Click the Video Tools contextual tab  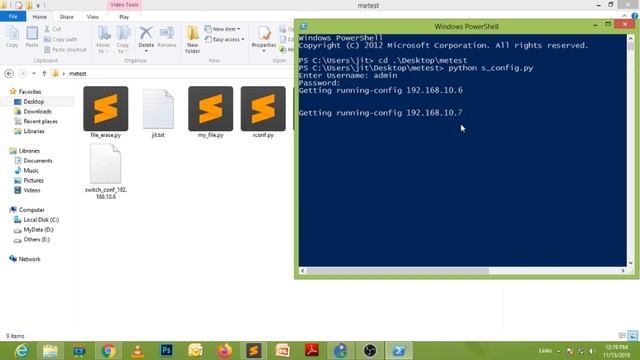124,5
